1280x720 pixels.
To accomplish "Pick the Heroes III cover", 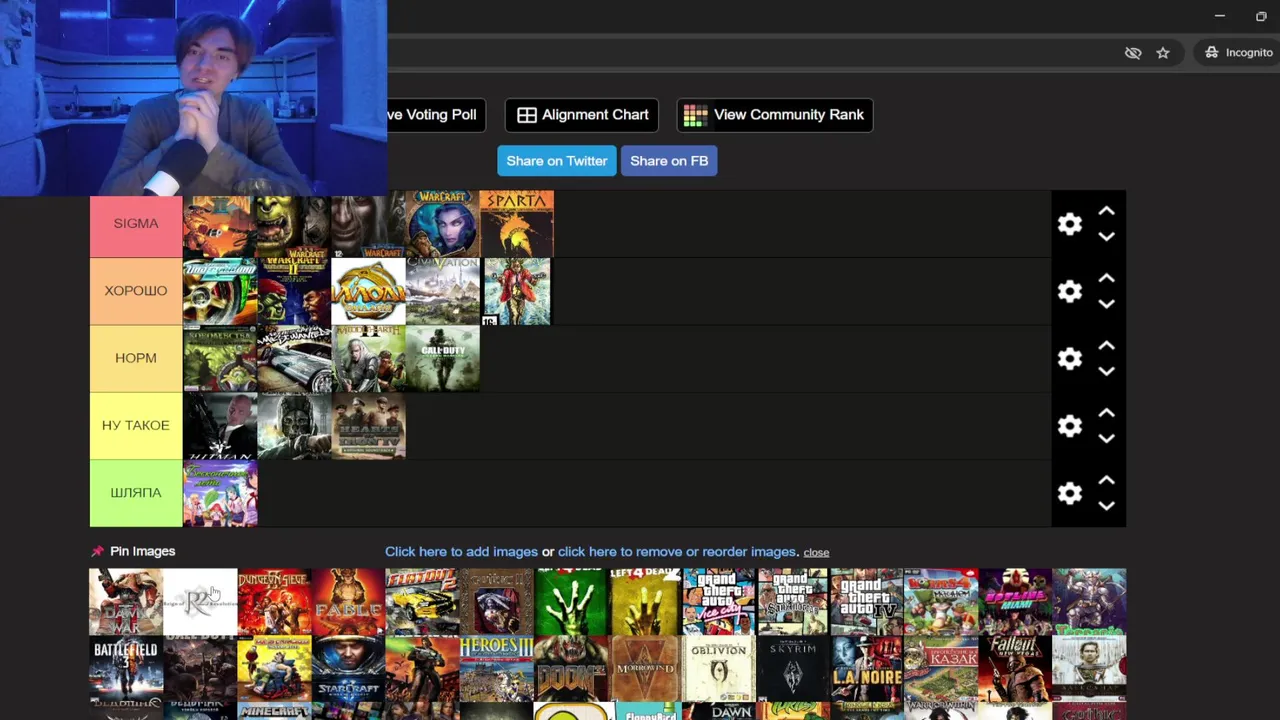I will (x=496, y=669).
